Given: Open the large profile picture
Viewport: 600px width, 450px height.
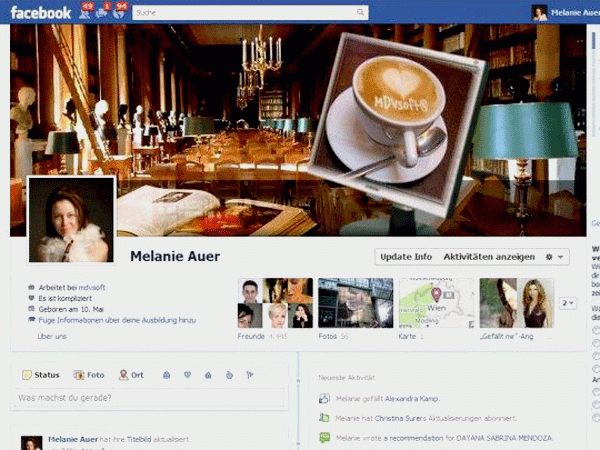Looking at the screenshot, I should click(x=72, y=220).
